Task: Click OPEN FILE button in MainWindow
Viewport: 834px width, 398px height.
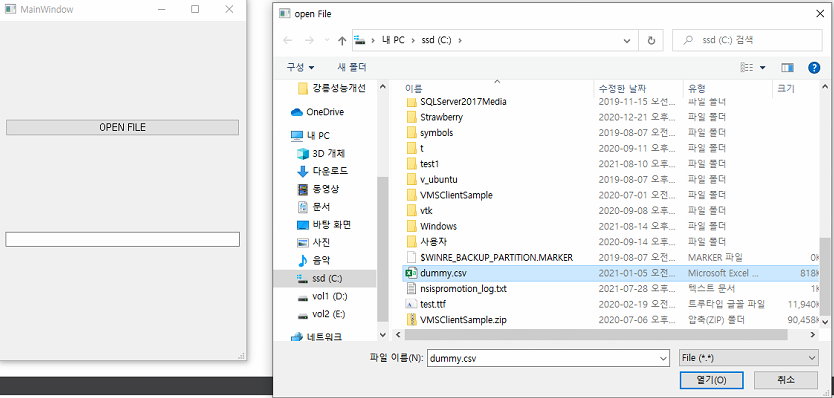Action: coord(122,127)
